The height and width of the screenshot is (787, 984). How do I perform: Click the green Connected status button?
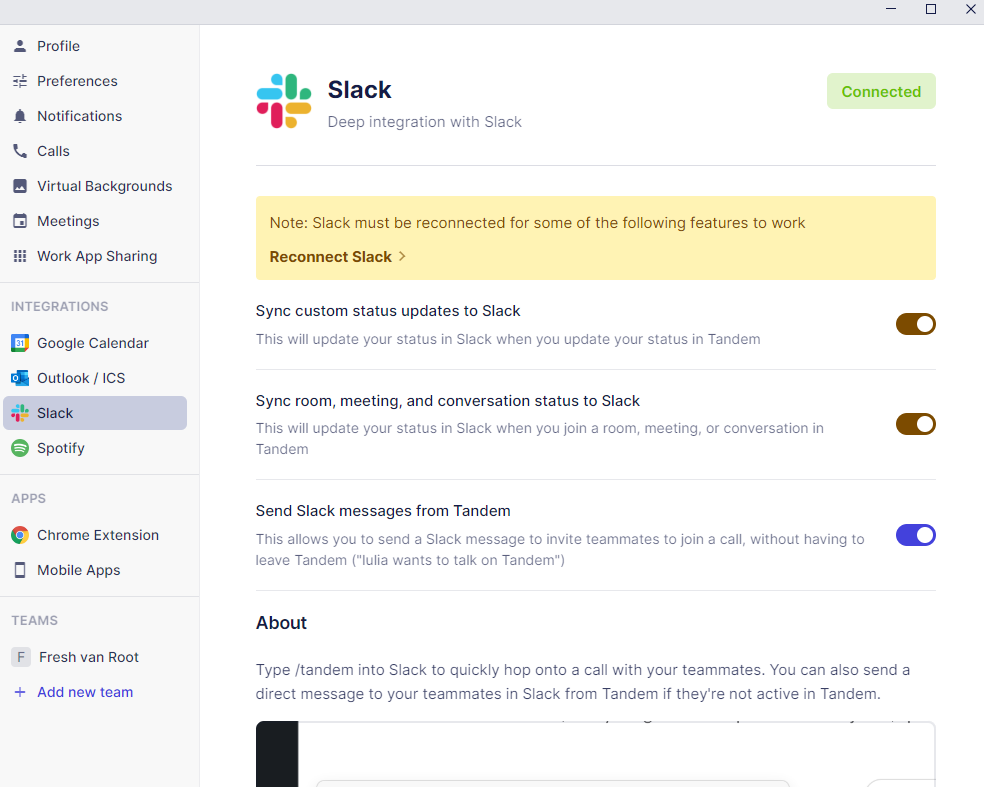click(x=881, y=91)
